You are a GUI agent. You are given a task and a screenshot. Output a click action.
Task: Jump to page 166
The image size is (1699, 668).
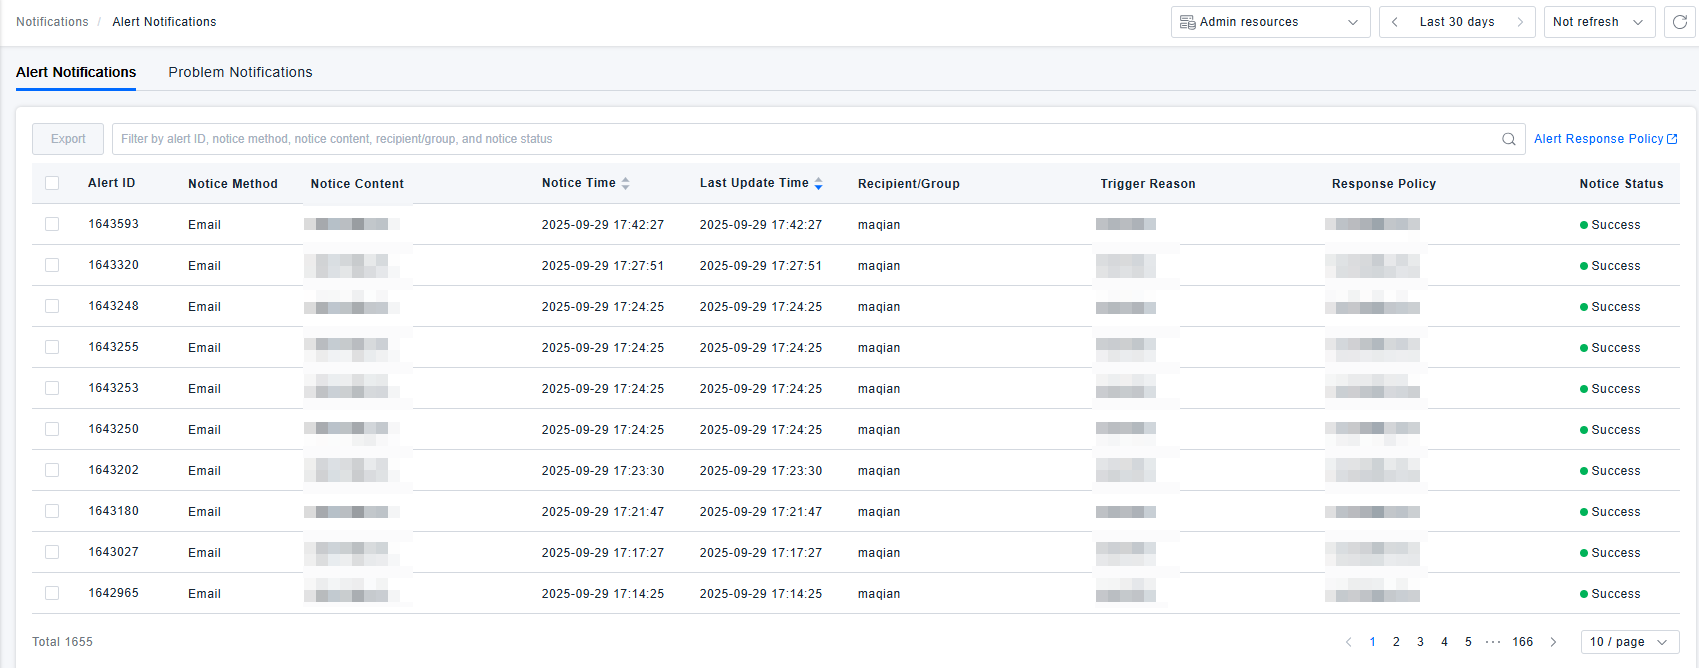[1522, 642]
